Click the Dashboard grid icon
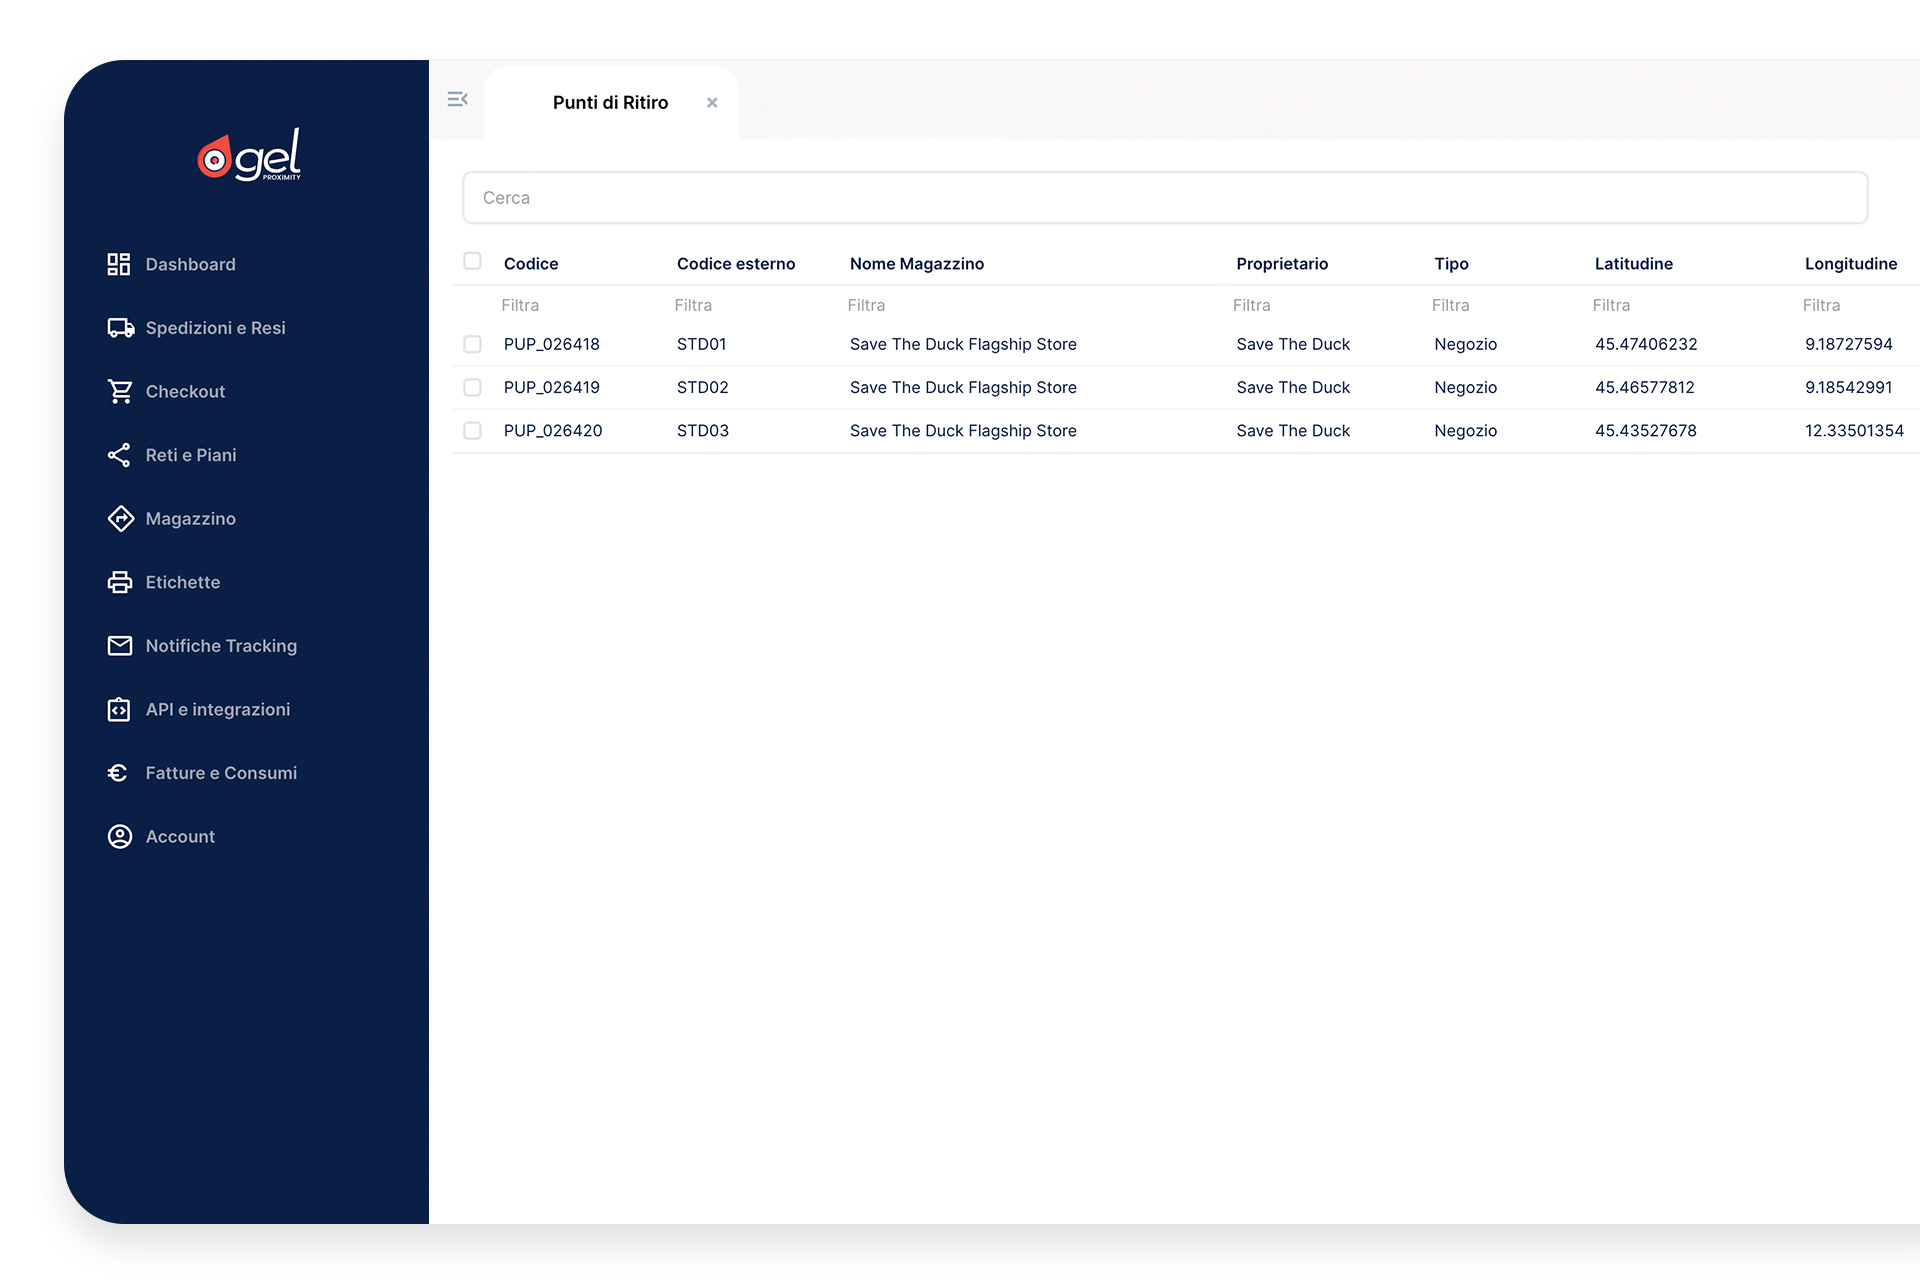 pyautogui.click(x=119, y=264)
